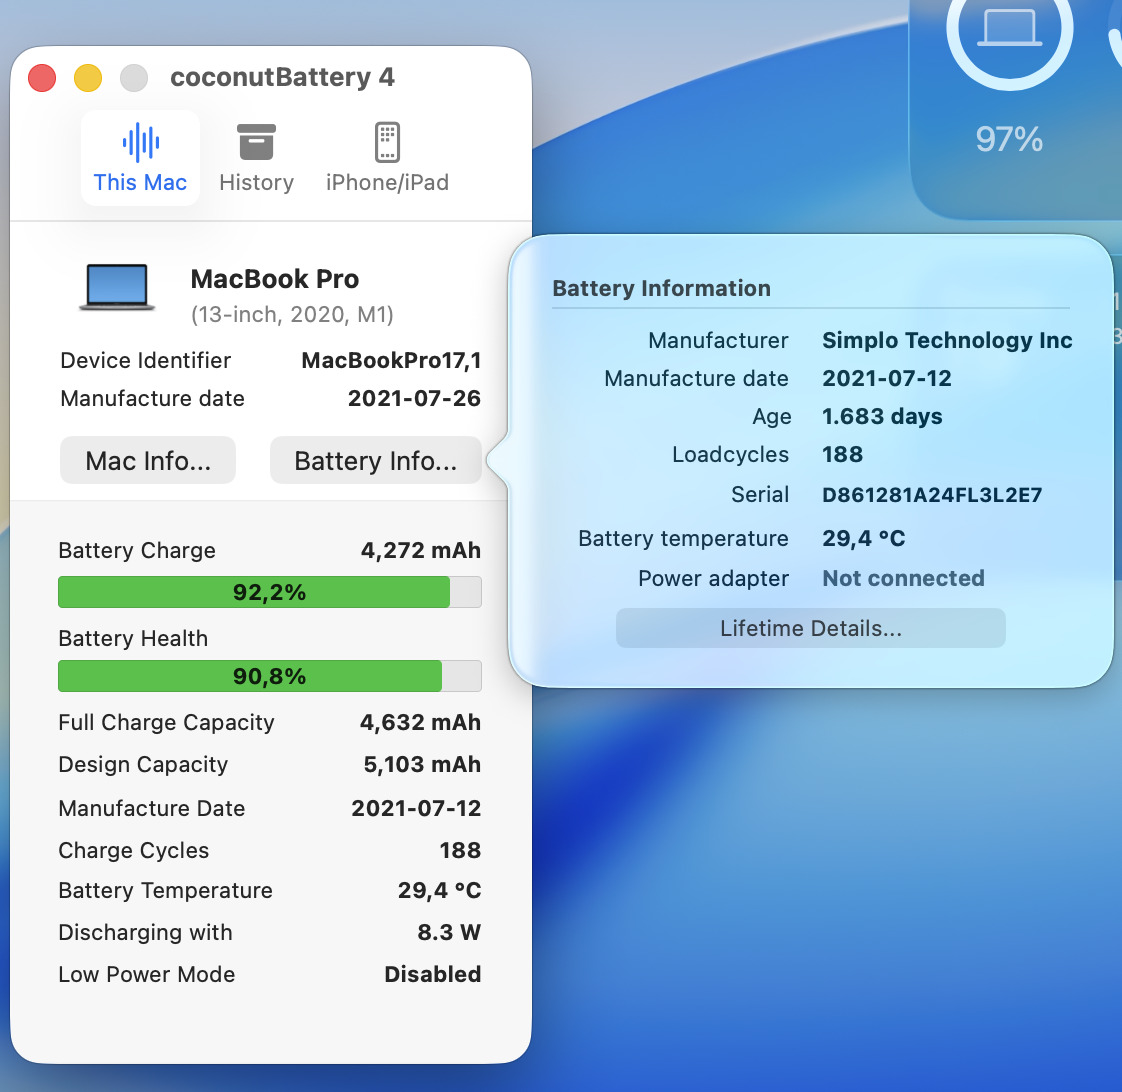Viewport: 1122px width, 1092px height.
Task: Click the MacBook Pro model name
Action: click(x=275, y=279)
